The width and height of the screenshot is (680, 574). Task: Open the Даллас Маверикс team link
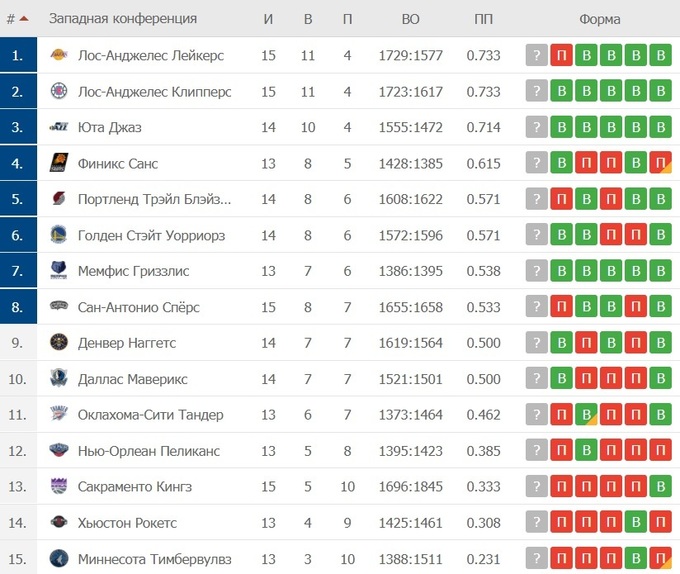coord(132,379)
